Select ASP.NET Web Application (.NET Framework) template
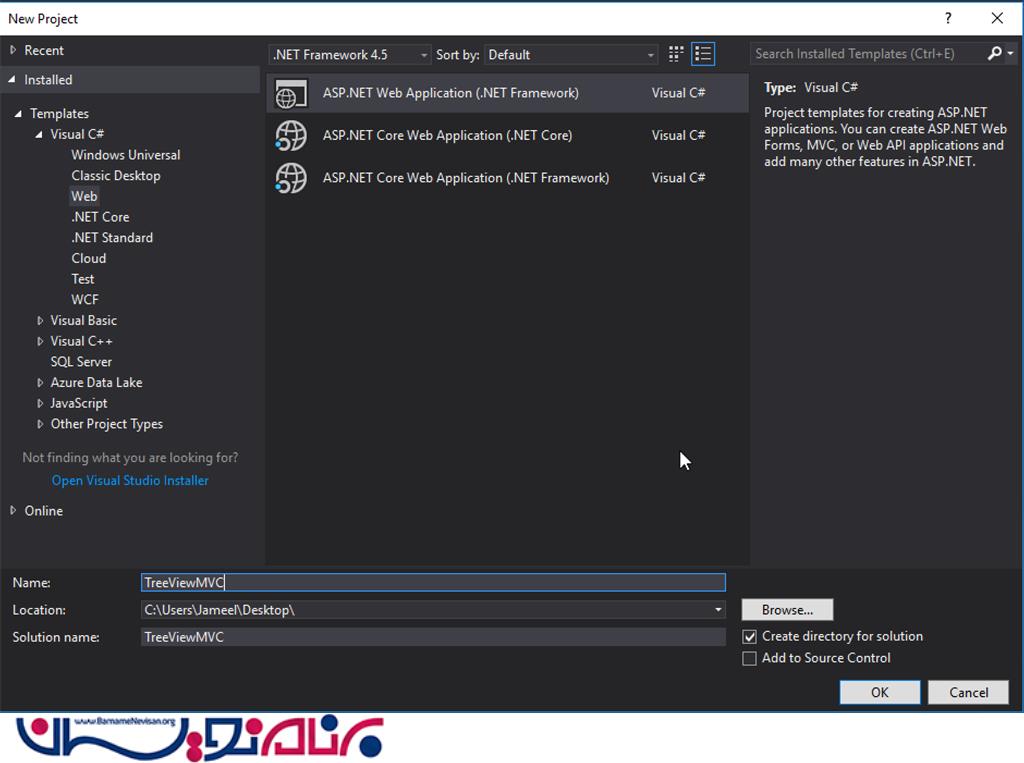The width and height of the screenshot is (1024, 763). pyautogui.click(x=507, y=93)
